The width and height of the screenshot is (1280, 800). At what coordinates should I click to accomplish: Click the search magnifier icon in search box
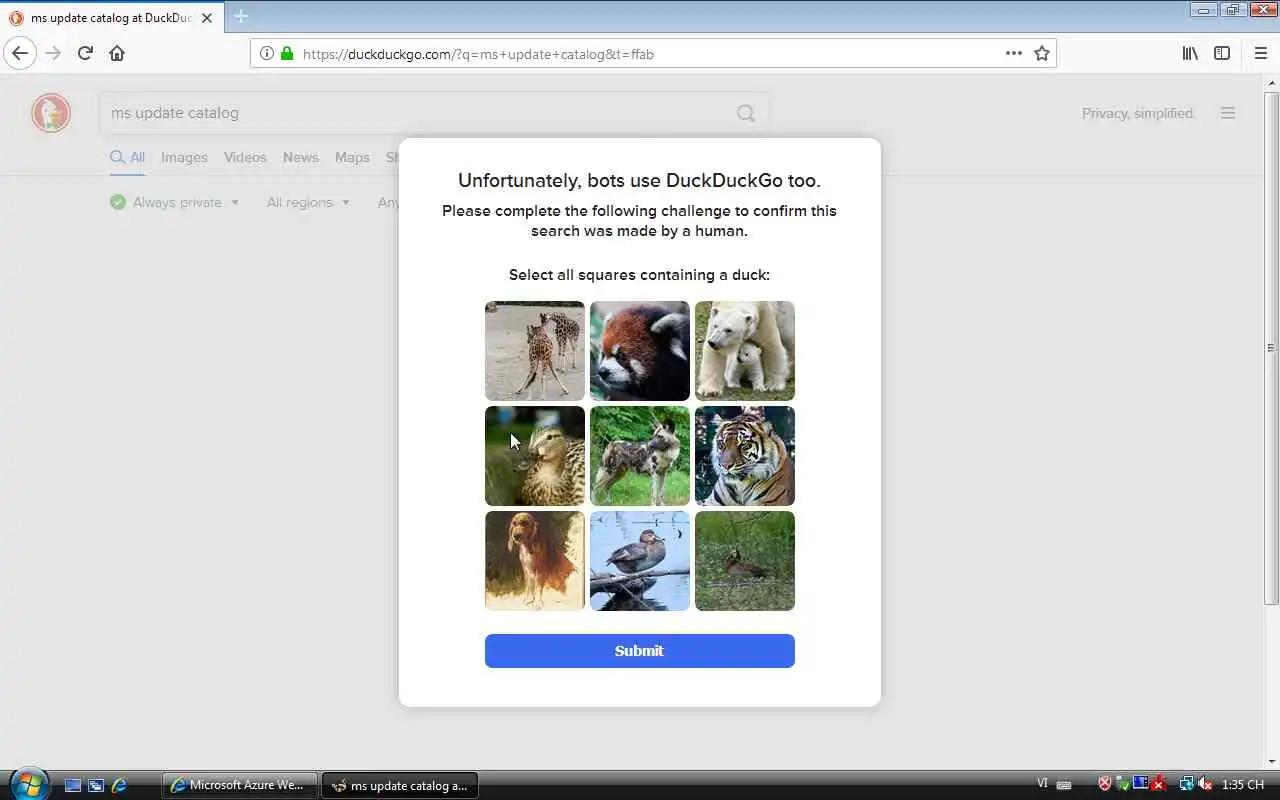coord(746,113)
